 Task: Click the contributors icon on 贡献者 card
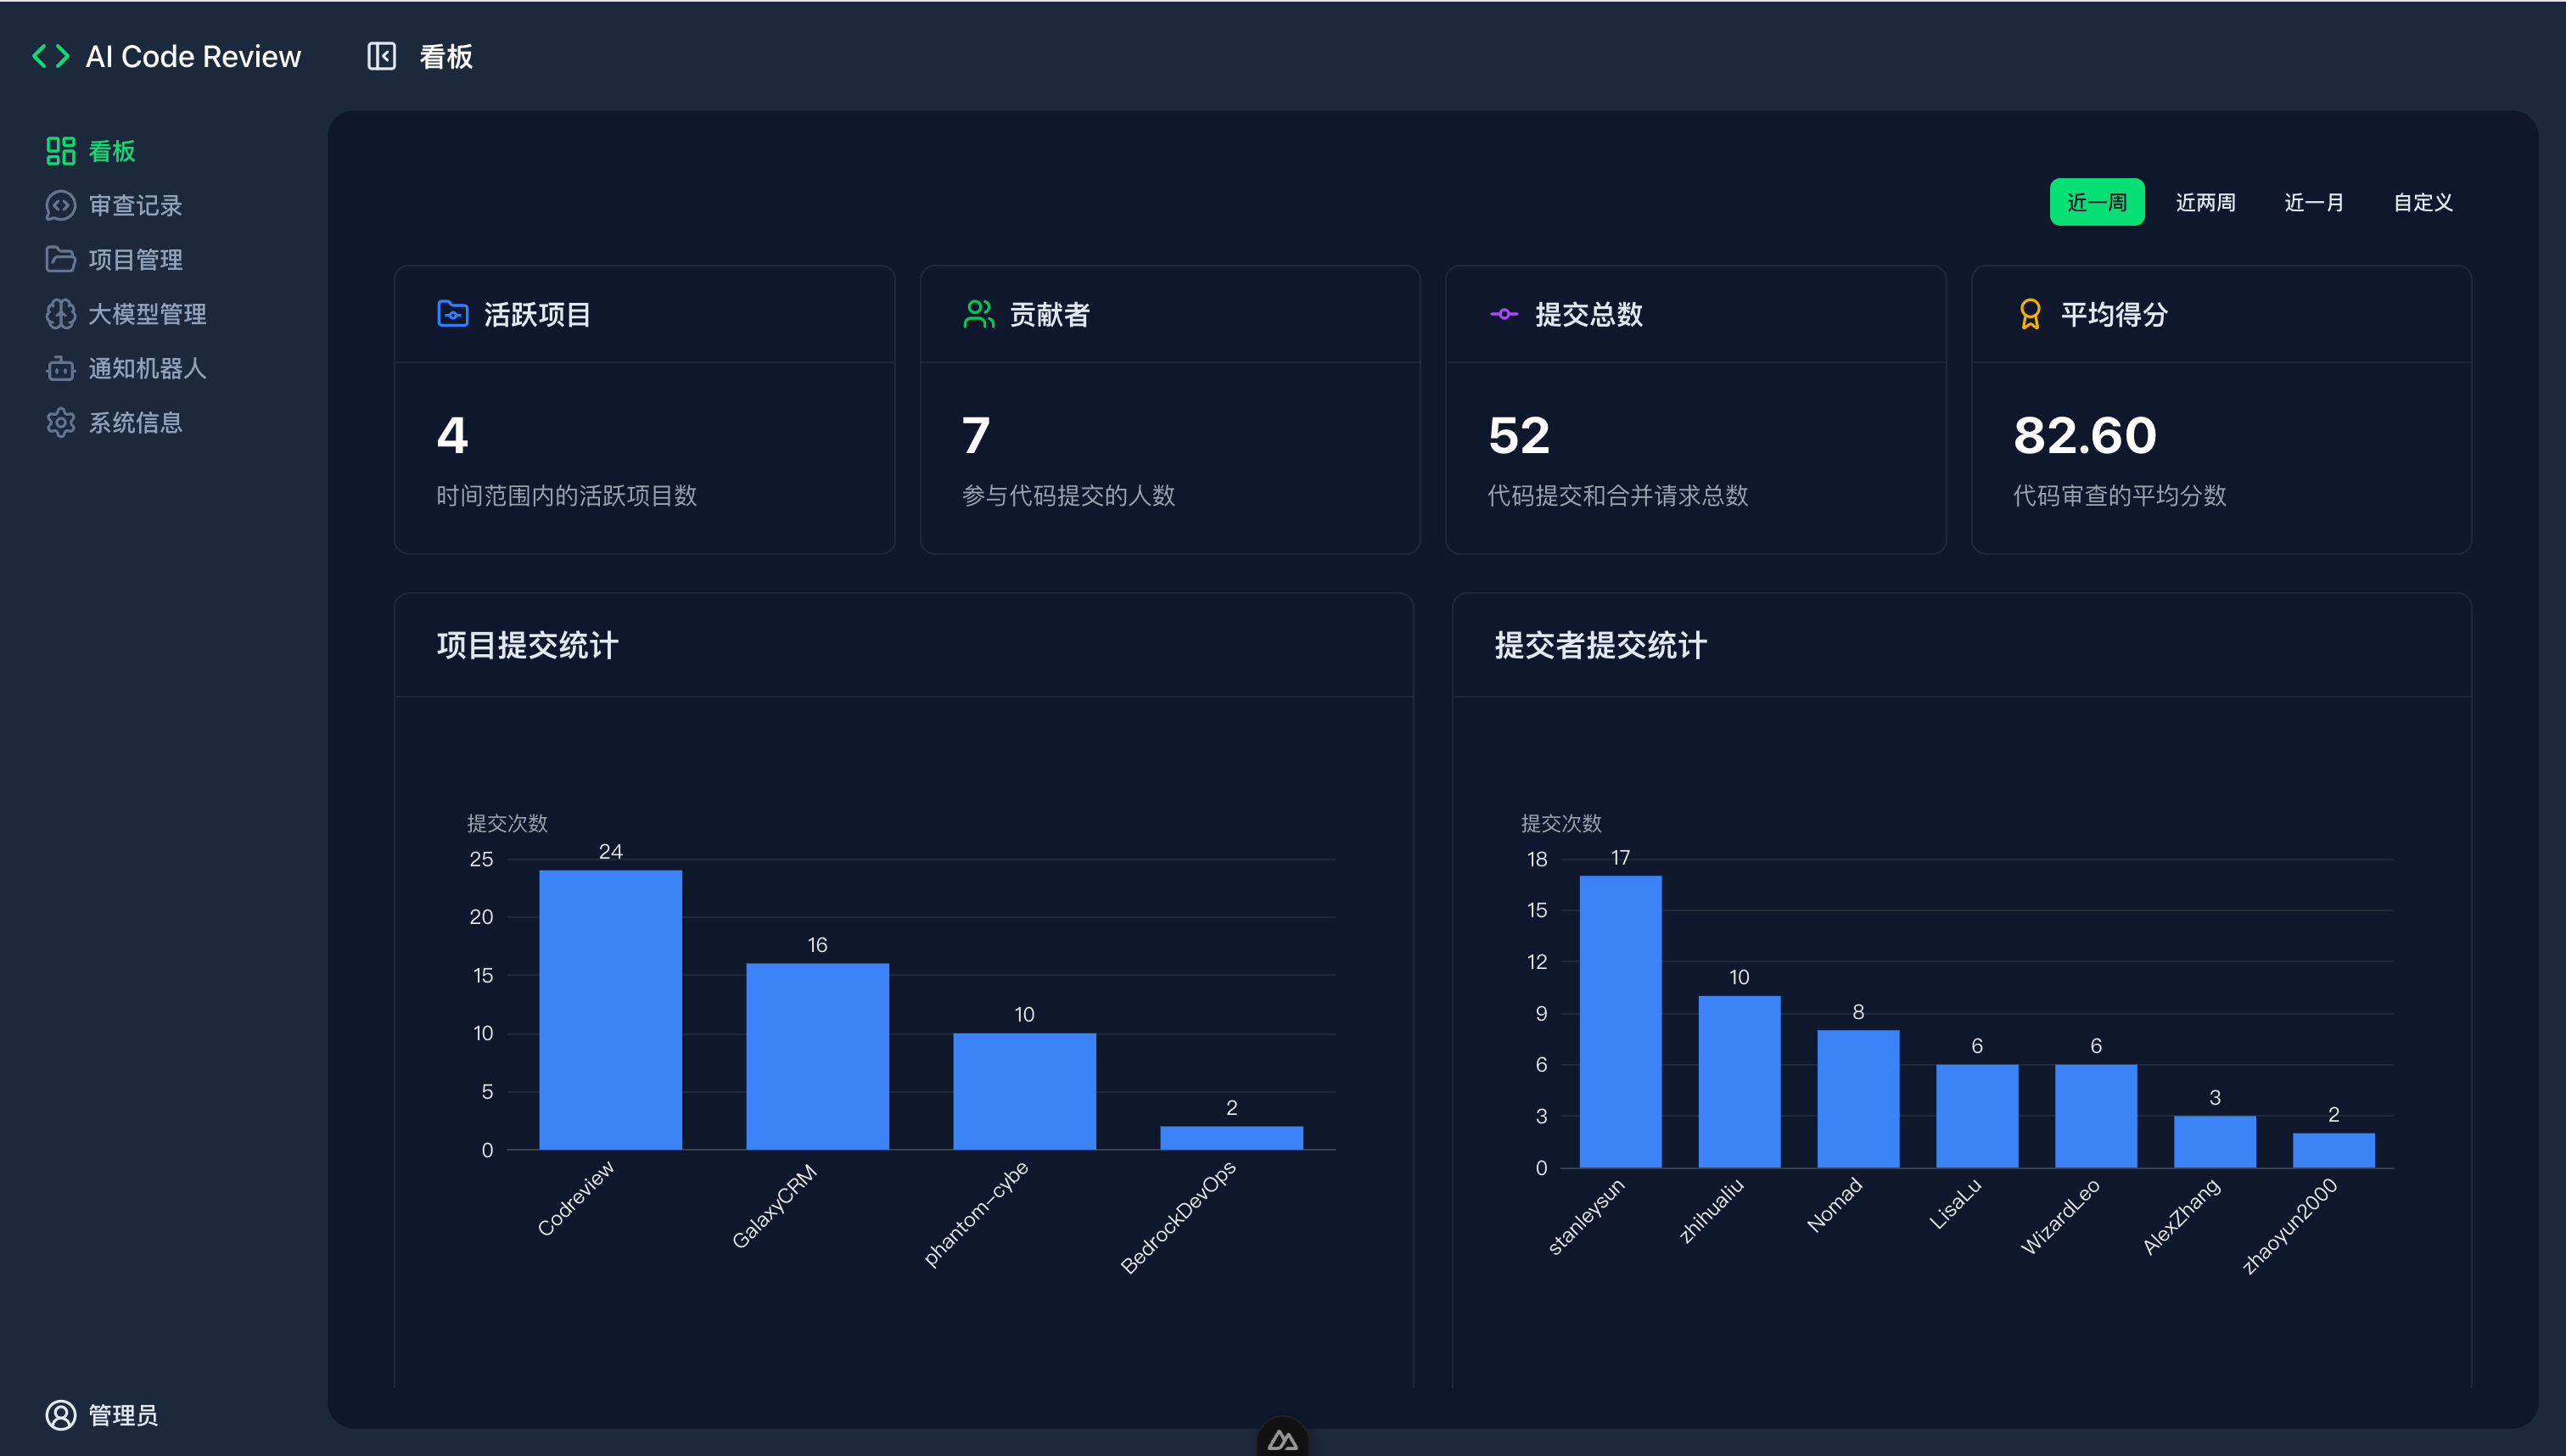click(978, 314)
